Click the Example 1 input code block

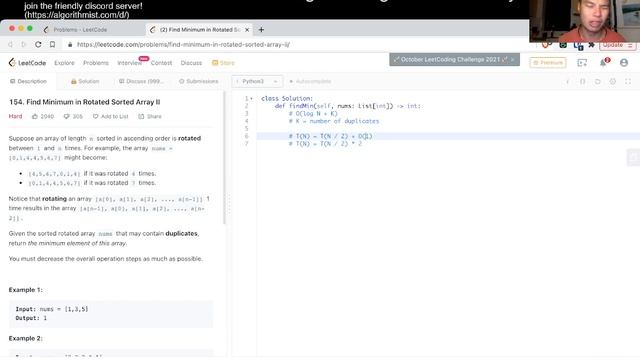tap(111, 313)
